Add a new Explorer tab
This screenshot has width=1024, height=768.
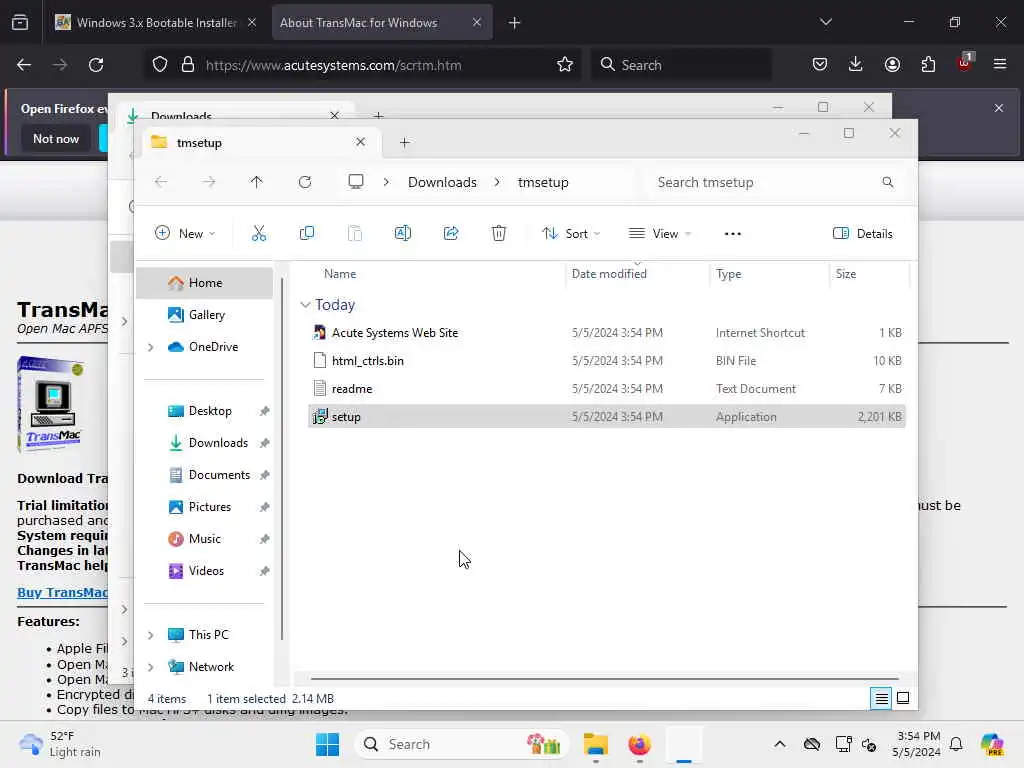[404, 142]
